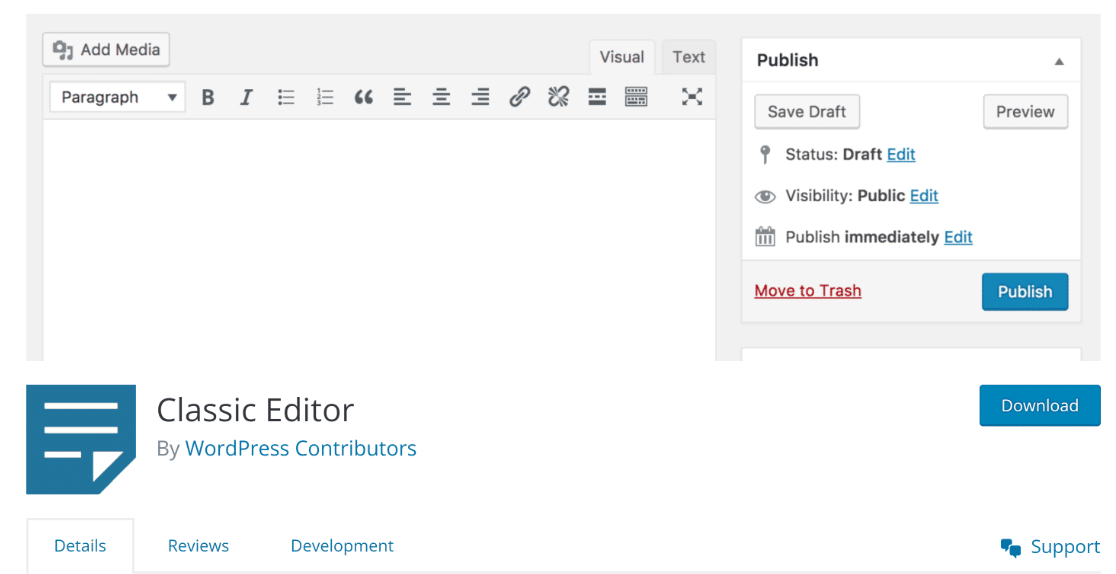
Task: Click the Preview button
Action: (1026, 112)
